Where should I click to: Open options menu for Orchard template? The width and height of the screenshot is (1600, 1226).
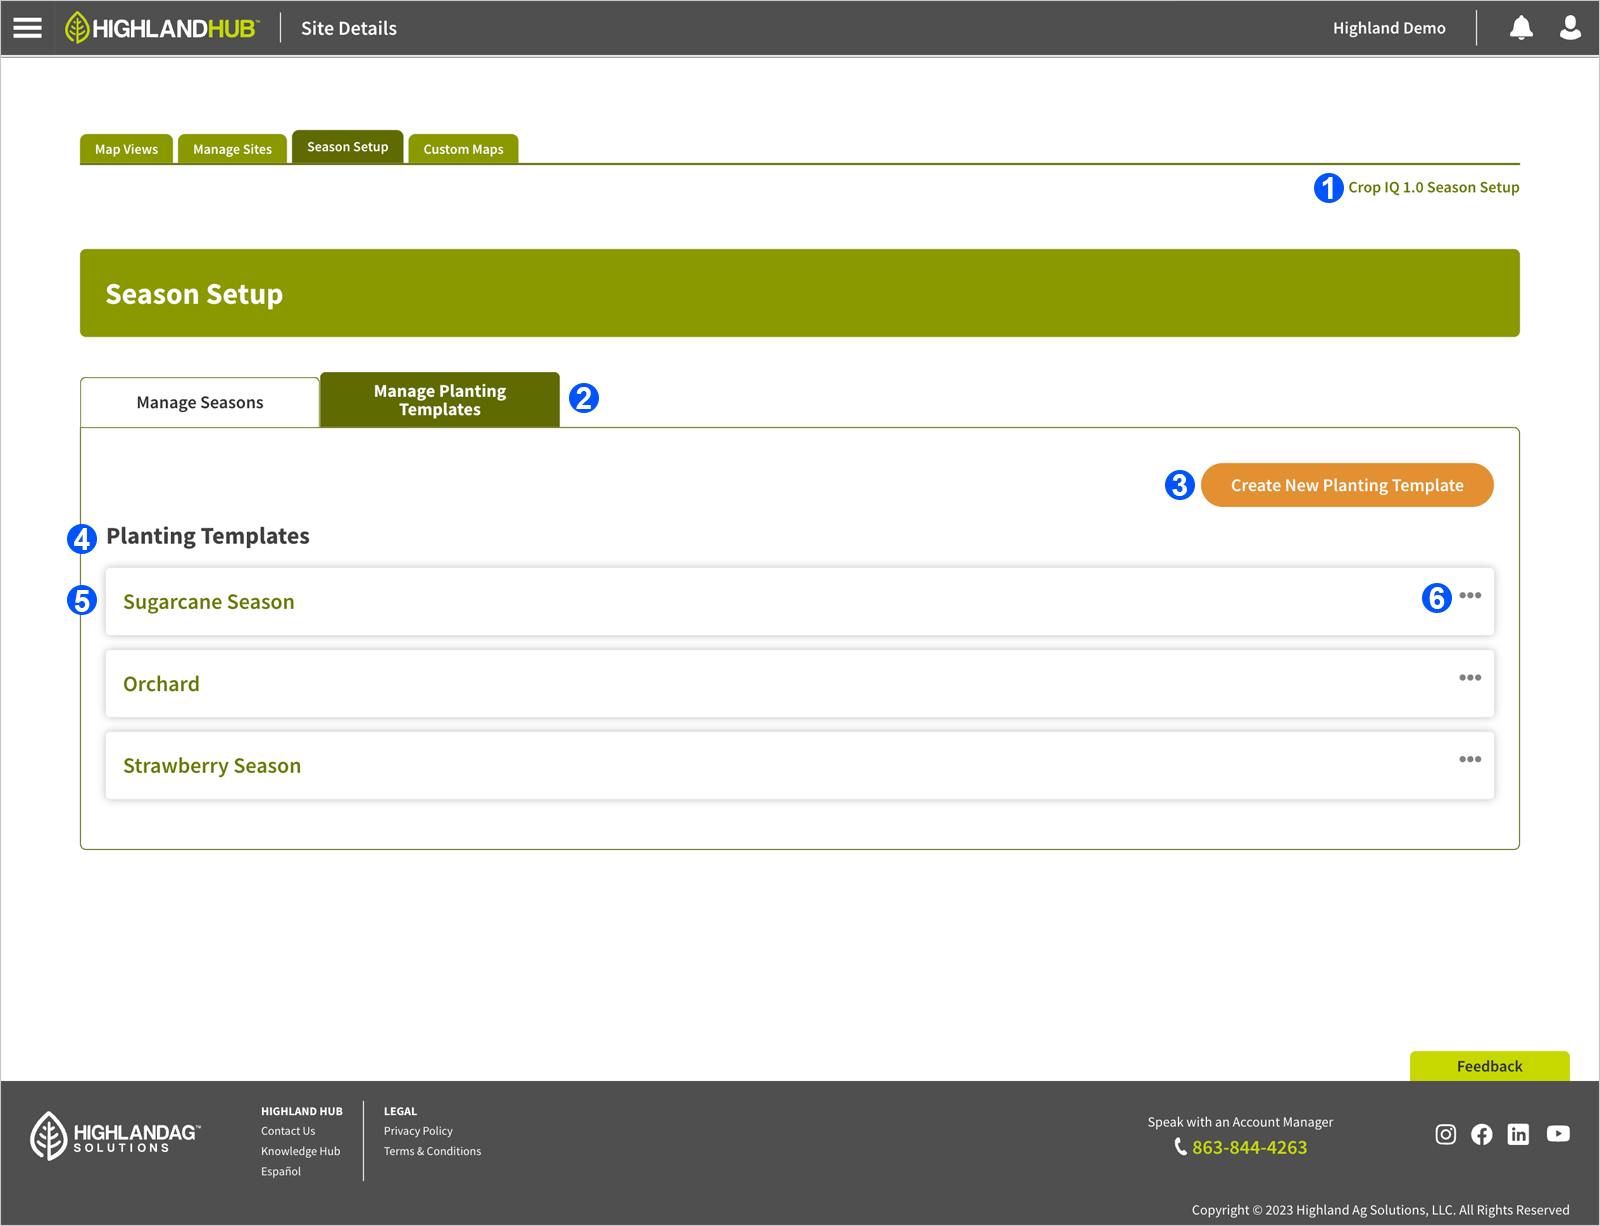(1470, 677)
